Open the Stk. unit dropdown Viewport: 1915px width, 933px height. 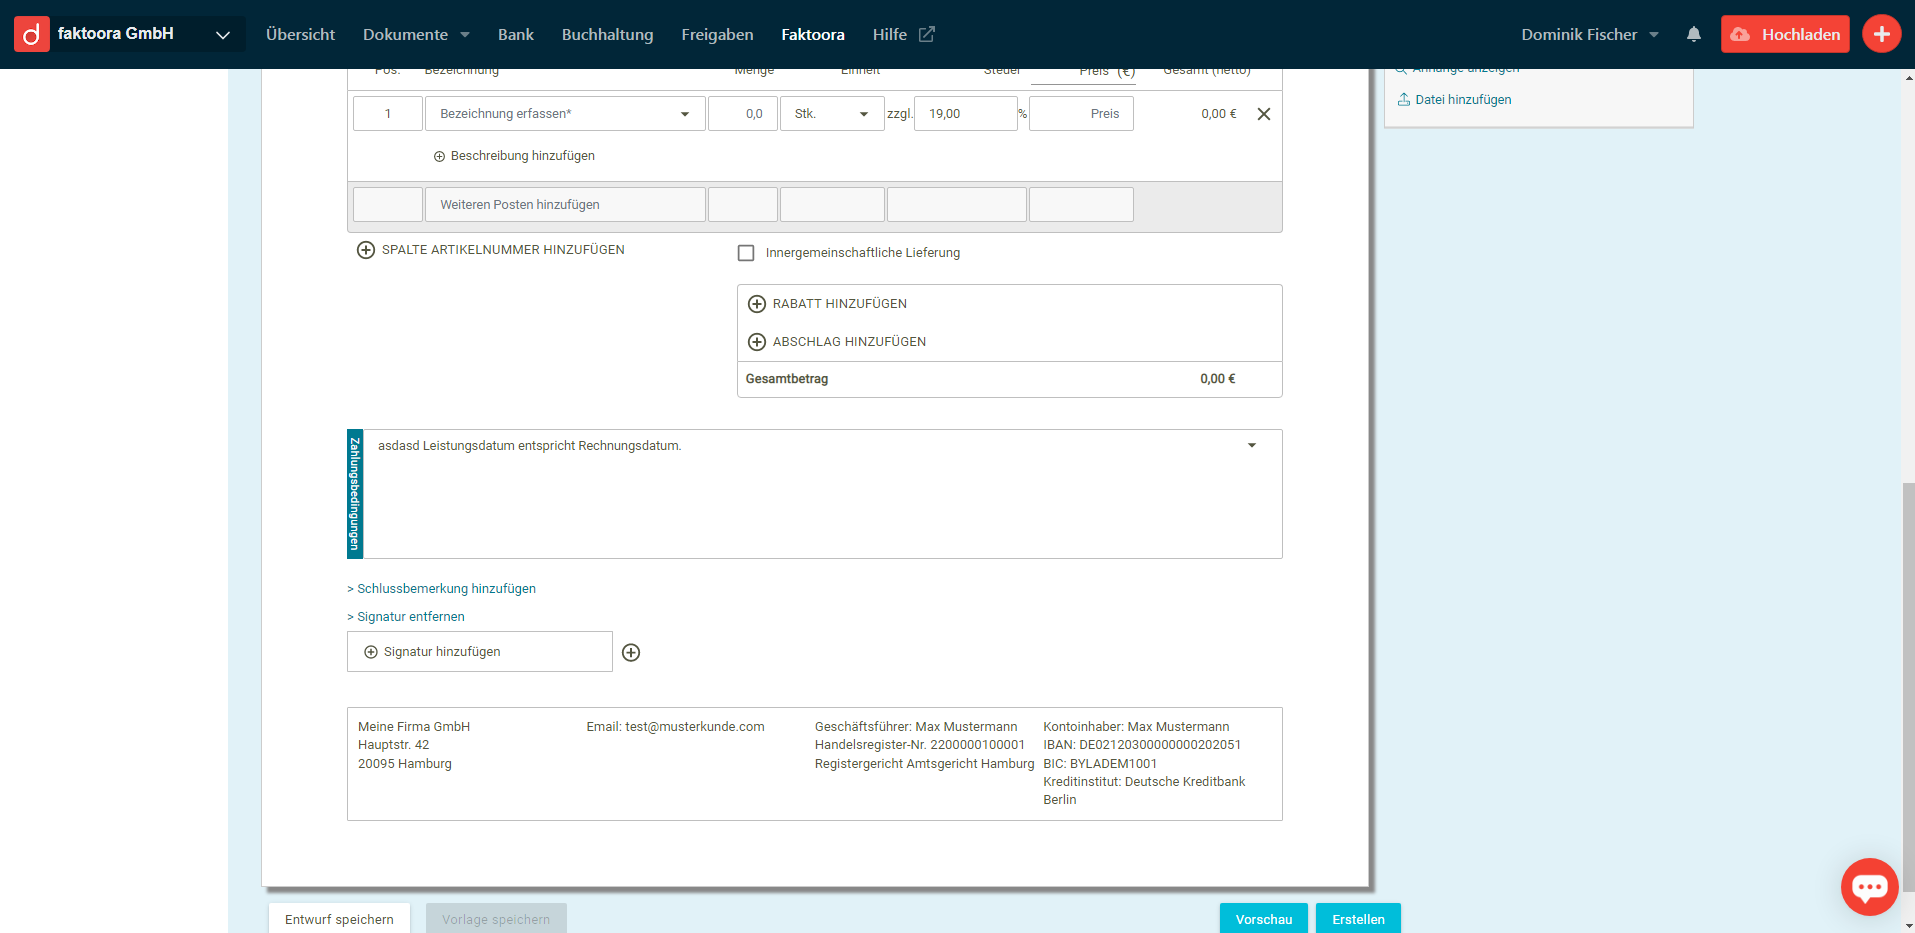tap(863, 114)
